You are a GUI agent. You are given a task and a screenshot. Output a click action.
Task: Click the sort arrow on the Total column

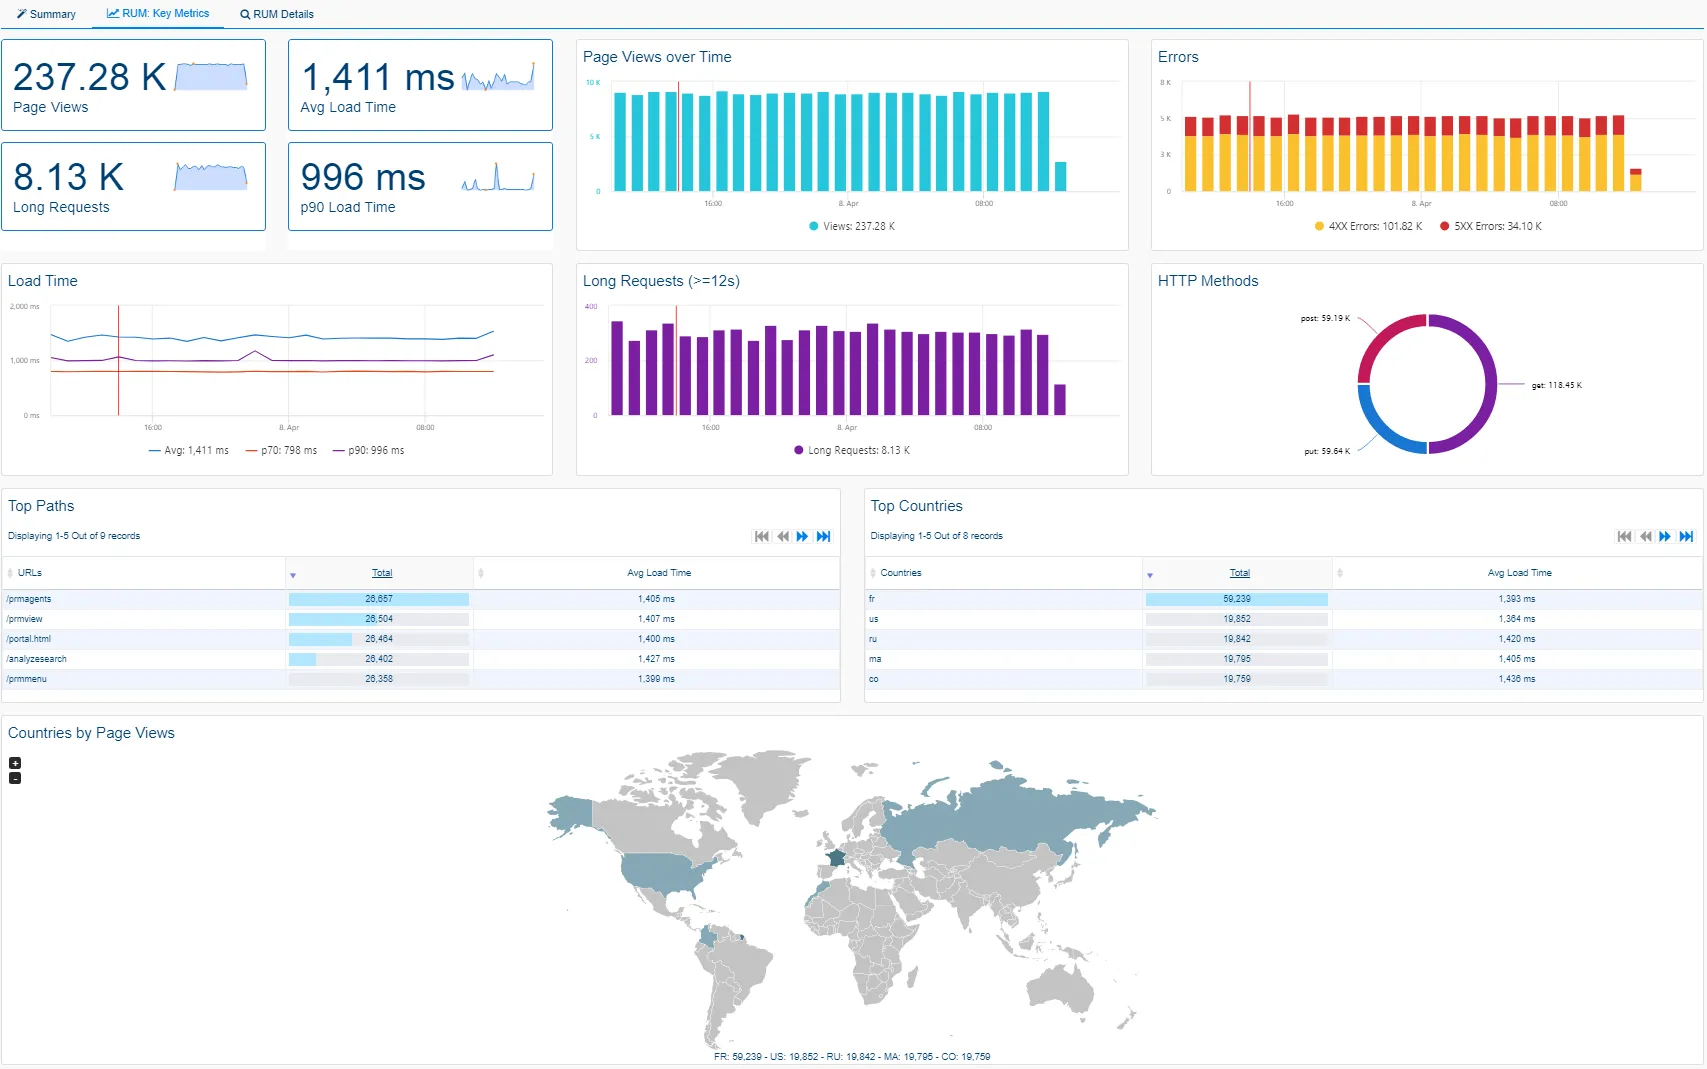pyautogui.click(x=293, y=574)
